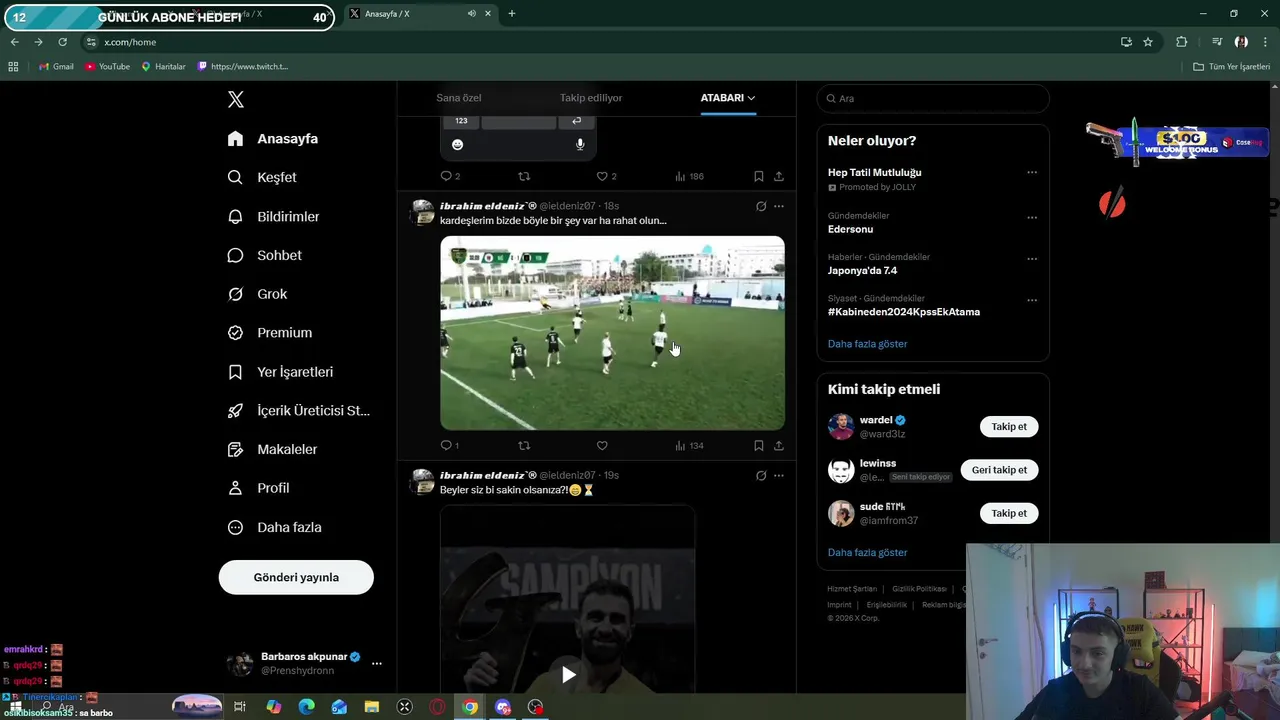Viewport: 1280px width, 720px height.
Task: View site information icon in address bar
Action: pos(91,42)
